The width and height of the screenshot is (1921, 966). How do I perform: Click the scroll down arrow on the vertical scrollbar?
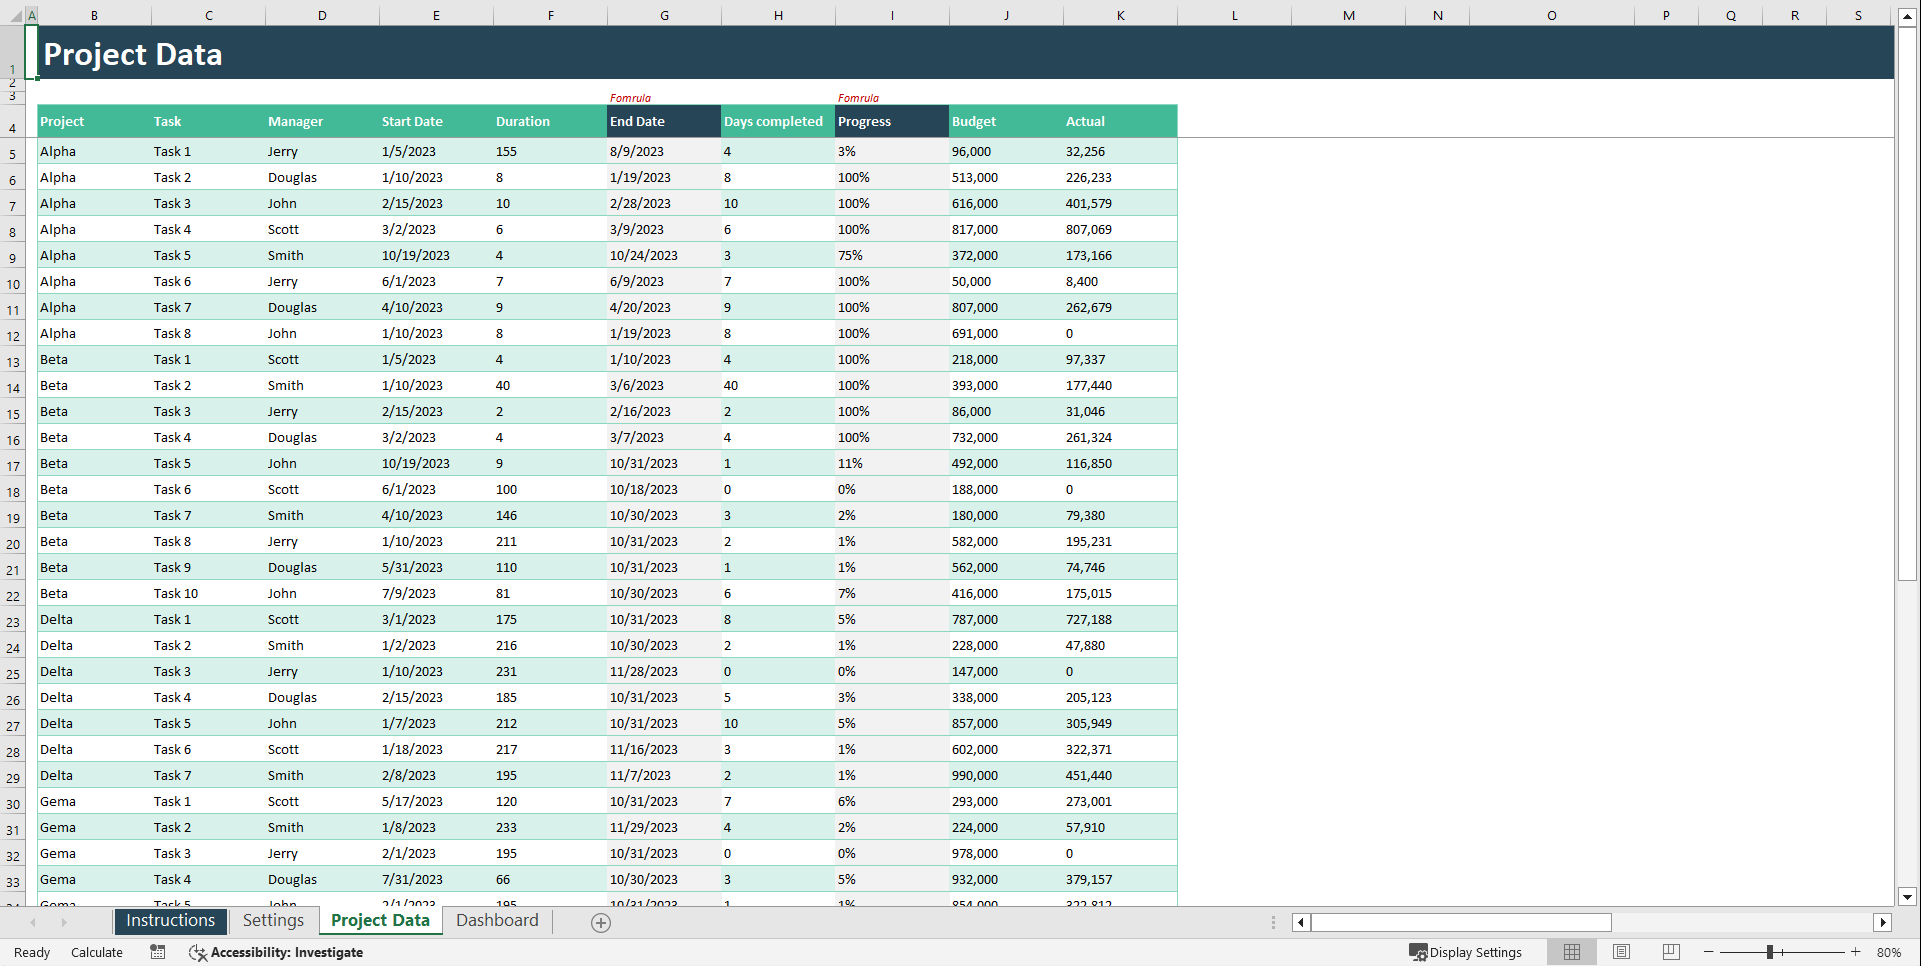click(1909, 897)
